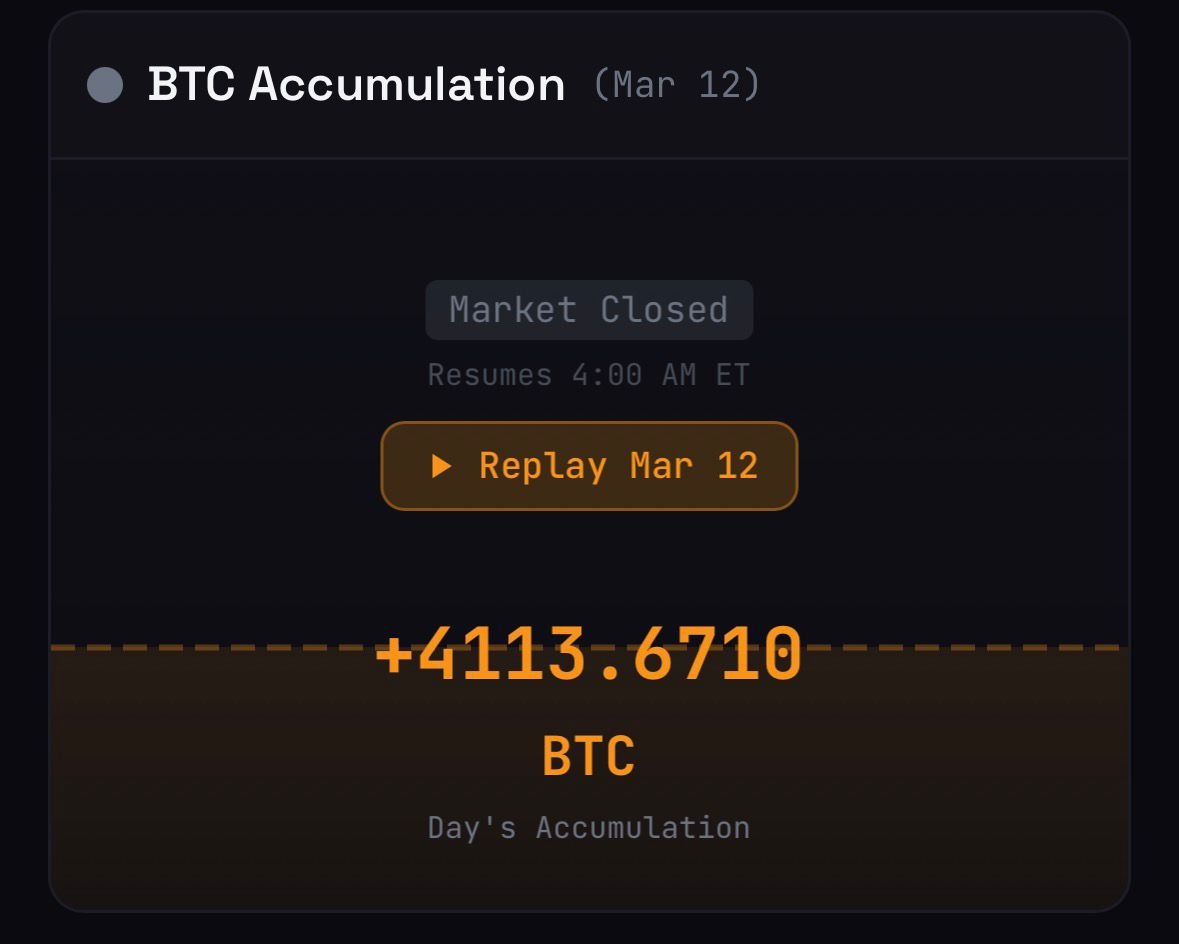Image resolution: width=1179 pixels, height=944 pixels.
Task: Click the Day's Accumulation caption
Action: point(589,828)
